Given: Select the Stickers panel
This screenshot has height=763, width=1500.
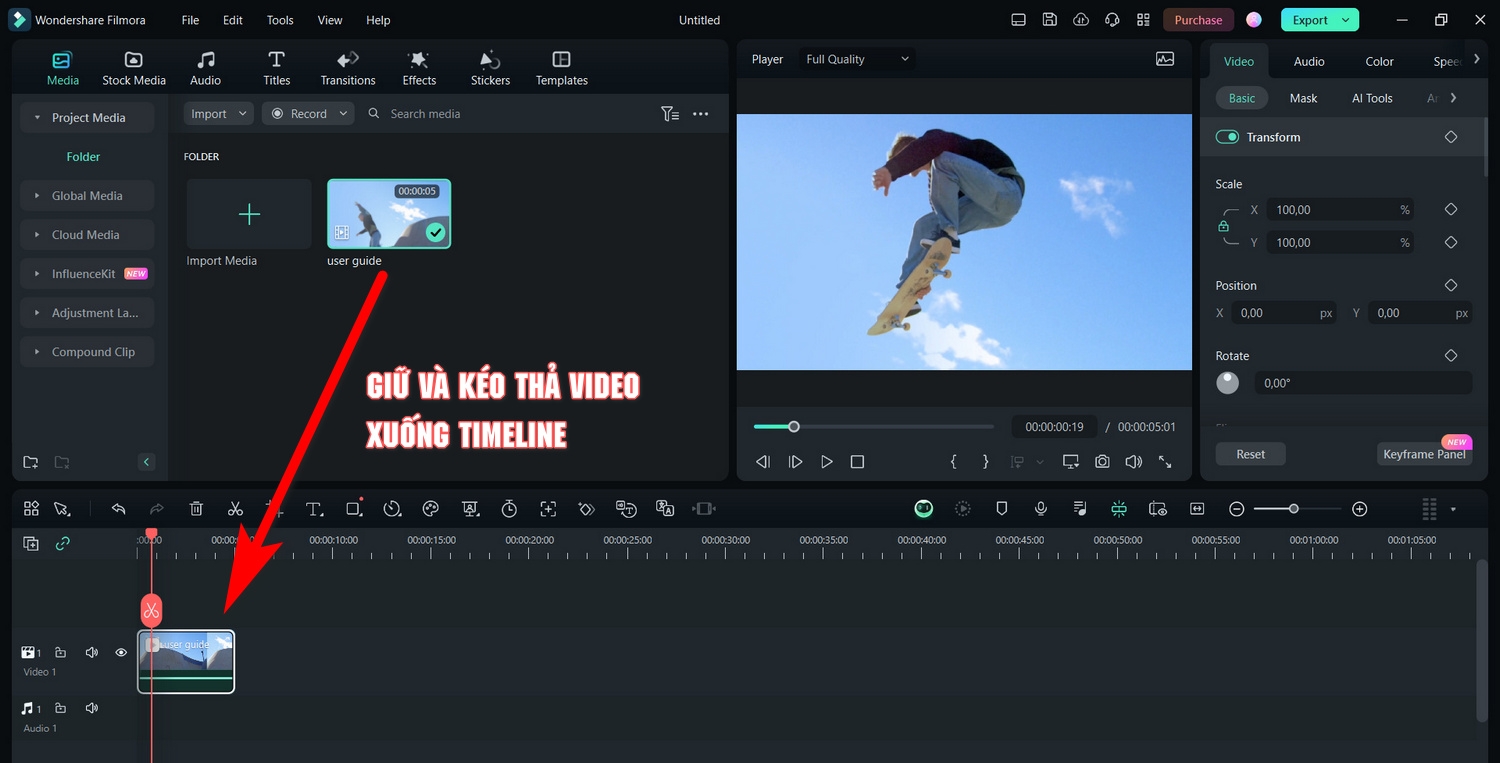Looking at the screenshot, I should pyautogui.click(x=490, y=67).
